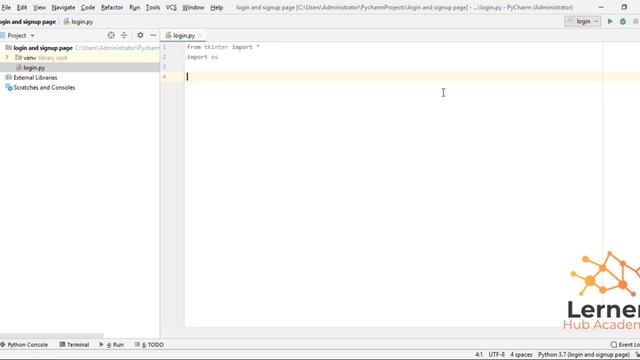The height and width of the screenshot is (360, 640).
Task: Open the View menu
Action: [x=39, y=7]
